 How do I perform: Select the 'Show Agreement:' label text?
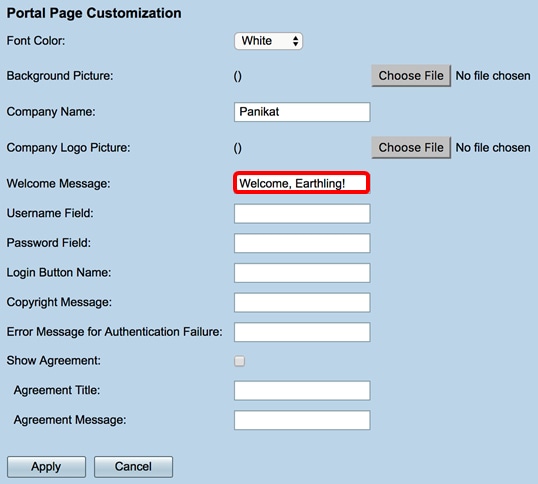(54, 361)
